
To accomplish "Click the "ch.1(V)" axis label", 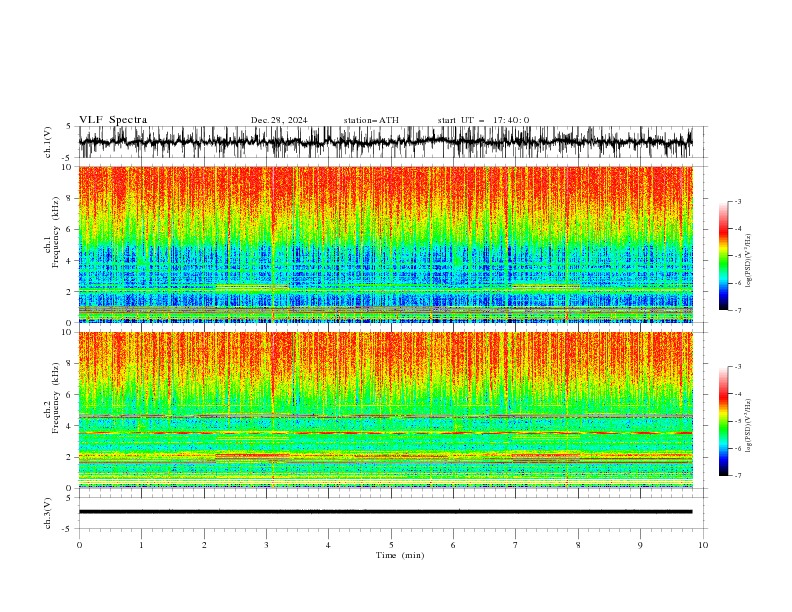I will [48, 142].
